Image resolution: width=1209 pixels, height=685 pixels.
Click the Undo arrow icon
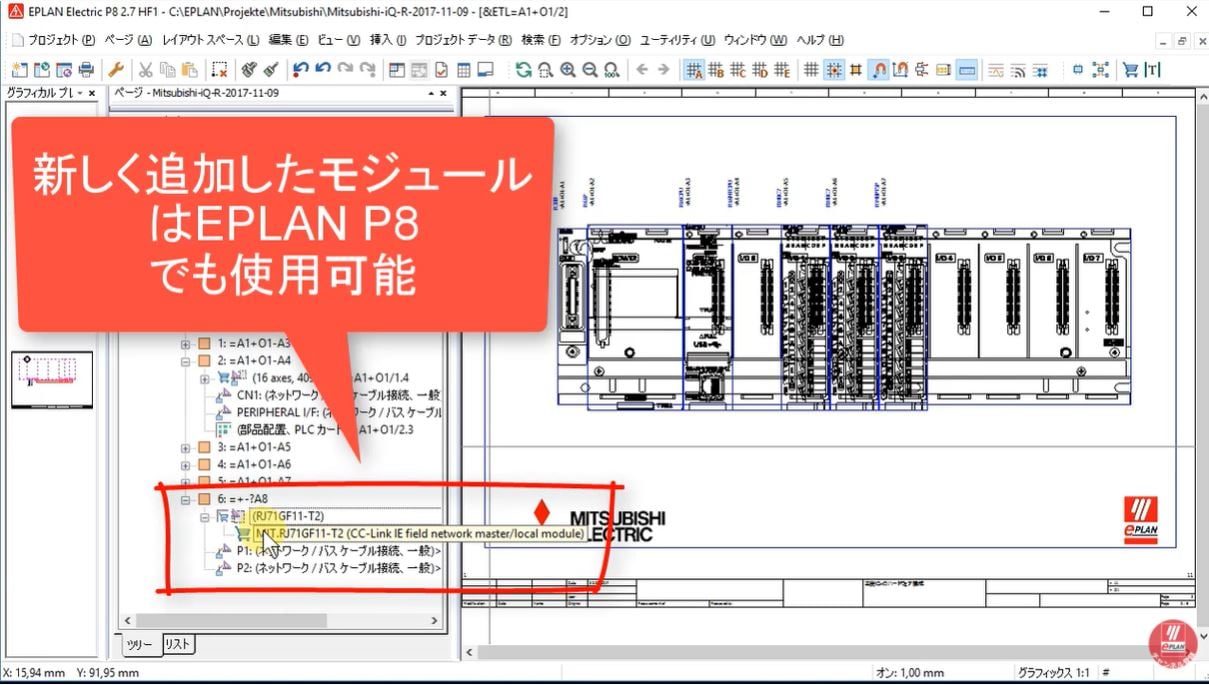299,70
